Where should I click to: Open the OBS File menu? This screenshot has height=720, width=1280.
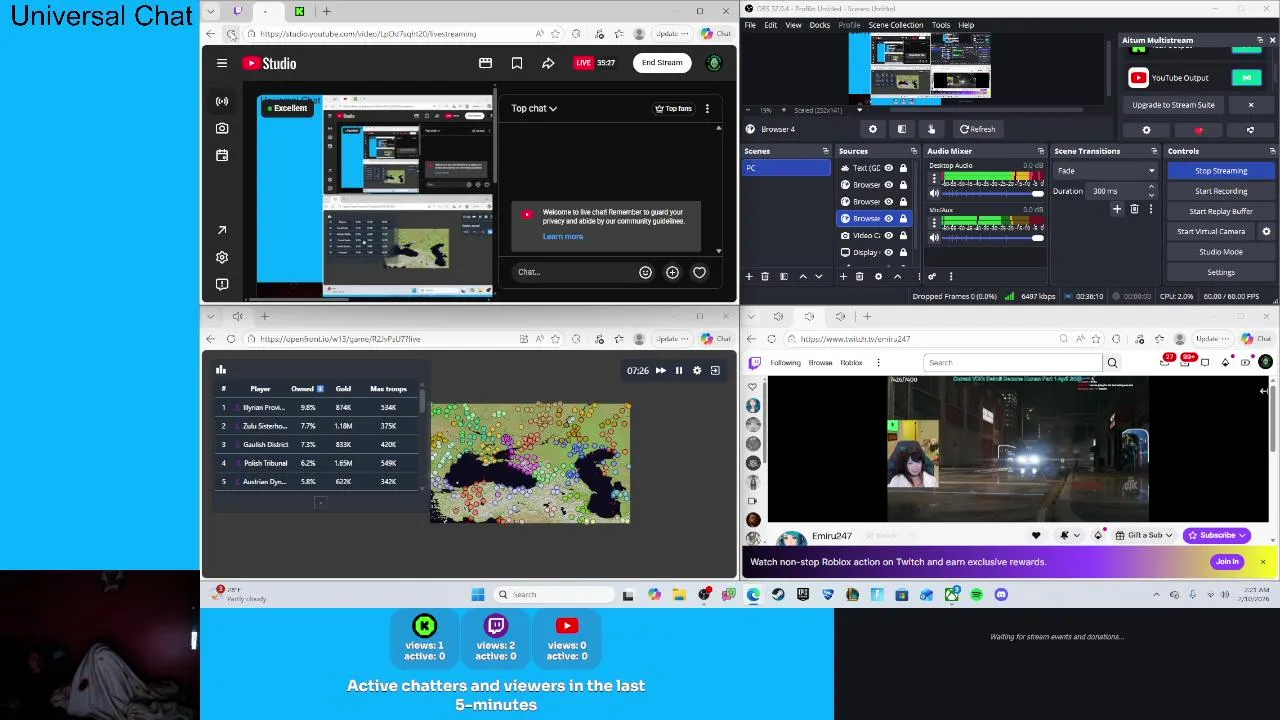[750, 25]
